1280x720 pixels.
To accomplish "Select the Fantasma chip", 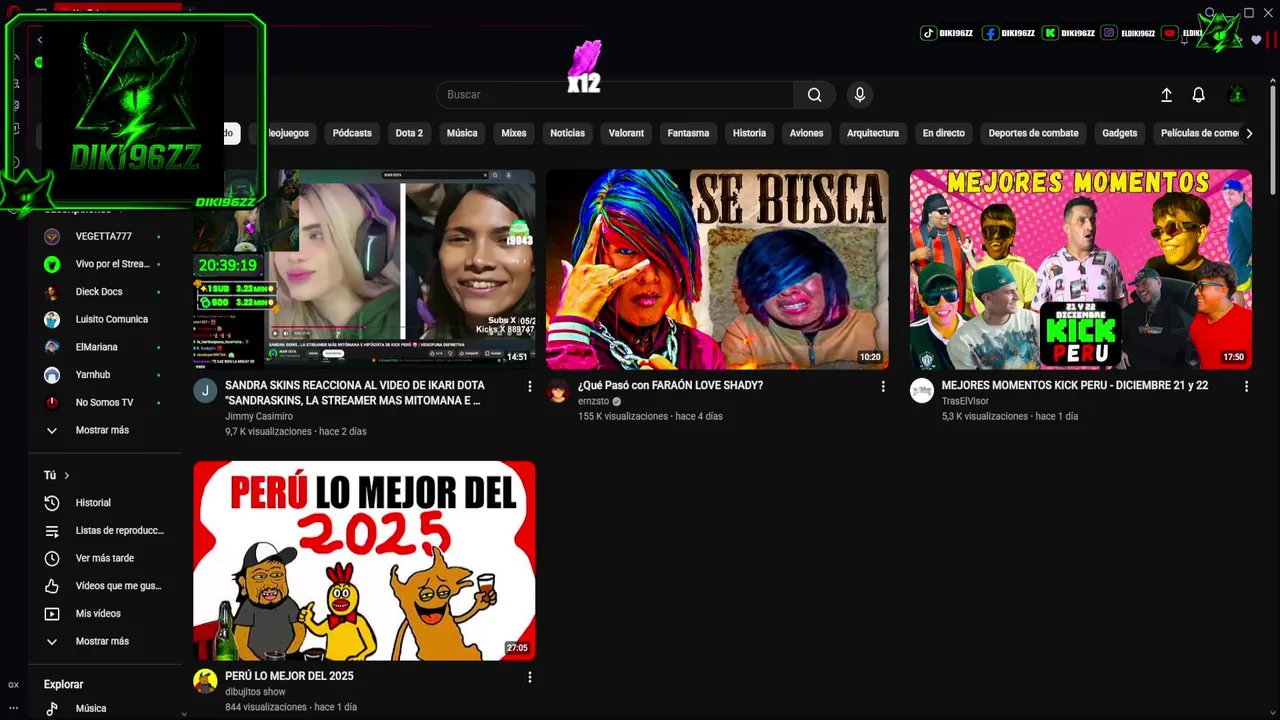I will (x=688, y=133).
